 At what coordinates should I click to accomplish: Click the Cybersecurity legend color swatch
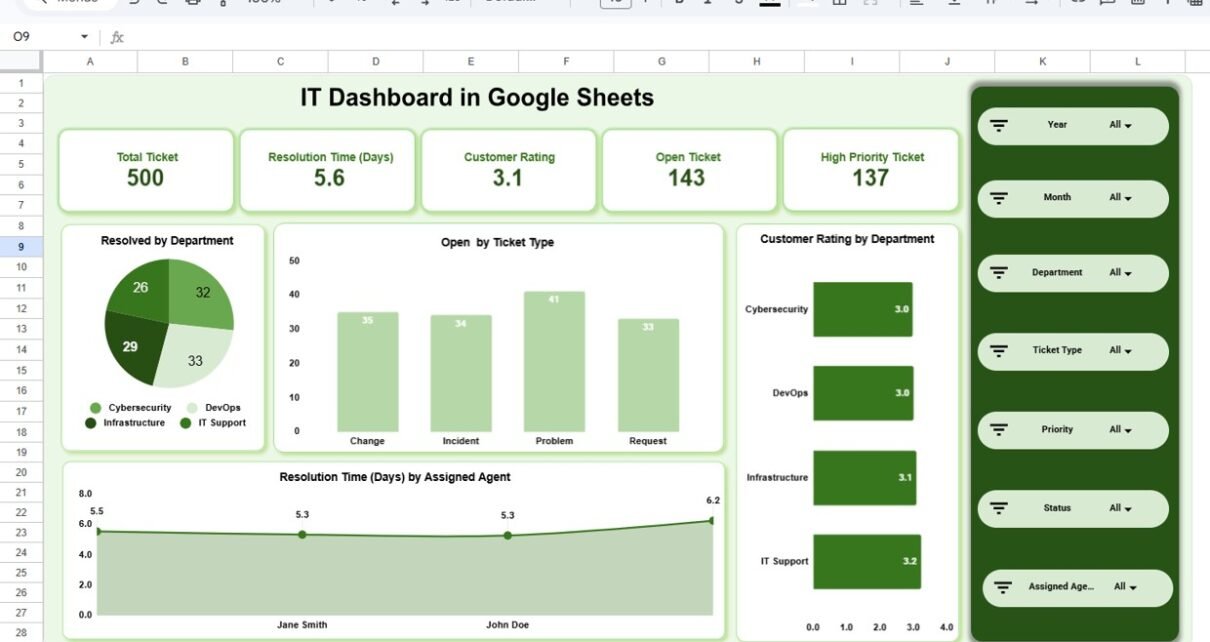[x=95, y=408]
